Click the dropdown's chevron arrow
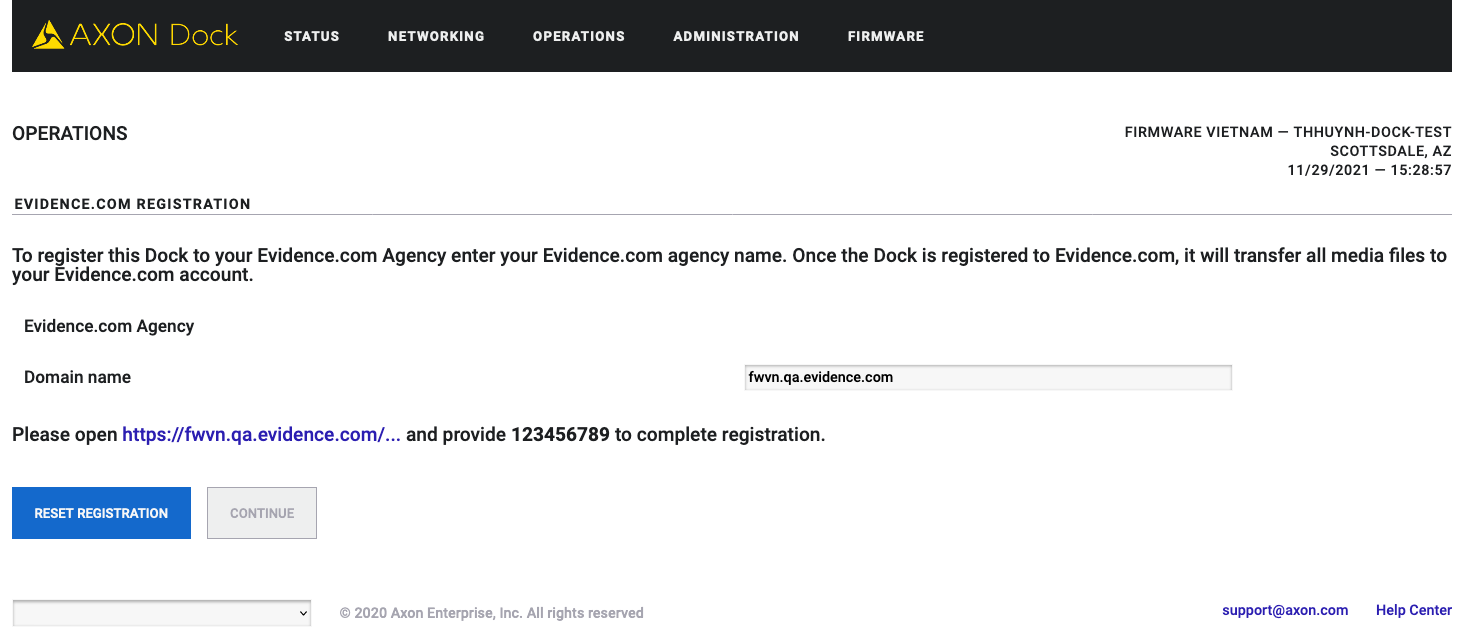The height and width of the screenshot is (639, 1464). [301, 612]
